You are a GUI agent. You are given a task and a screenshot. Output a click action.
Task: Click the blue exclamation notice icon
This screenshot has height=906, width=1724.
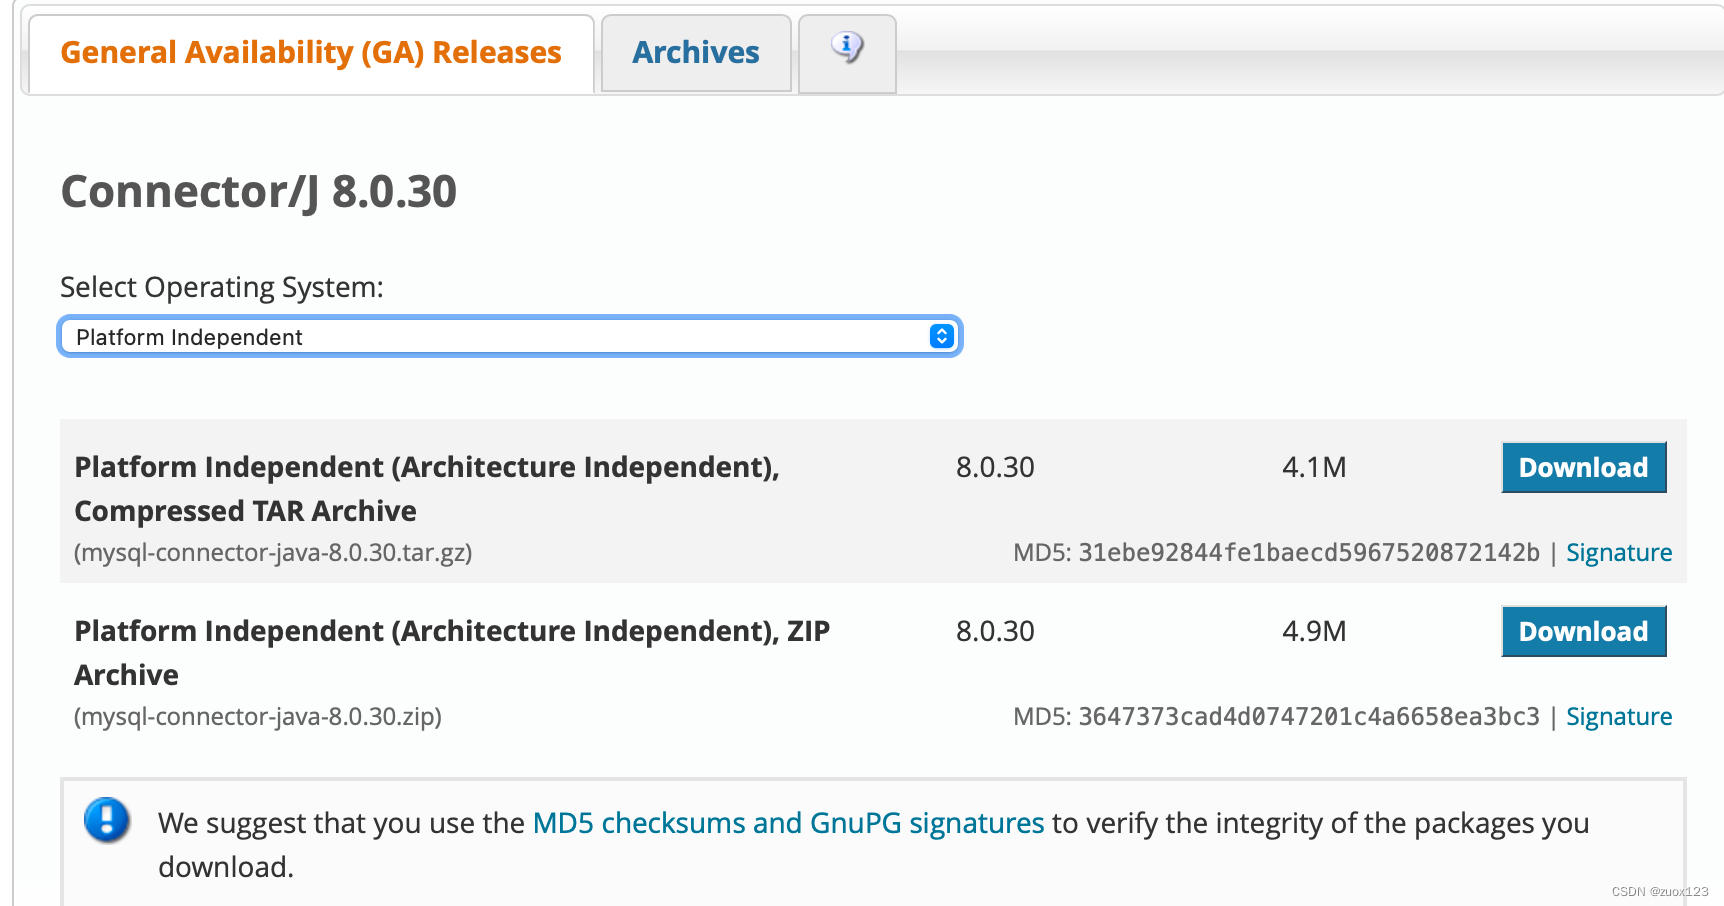pyautogui.click(x=107, y=820)
